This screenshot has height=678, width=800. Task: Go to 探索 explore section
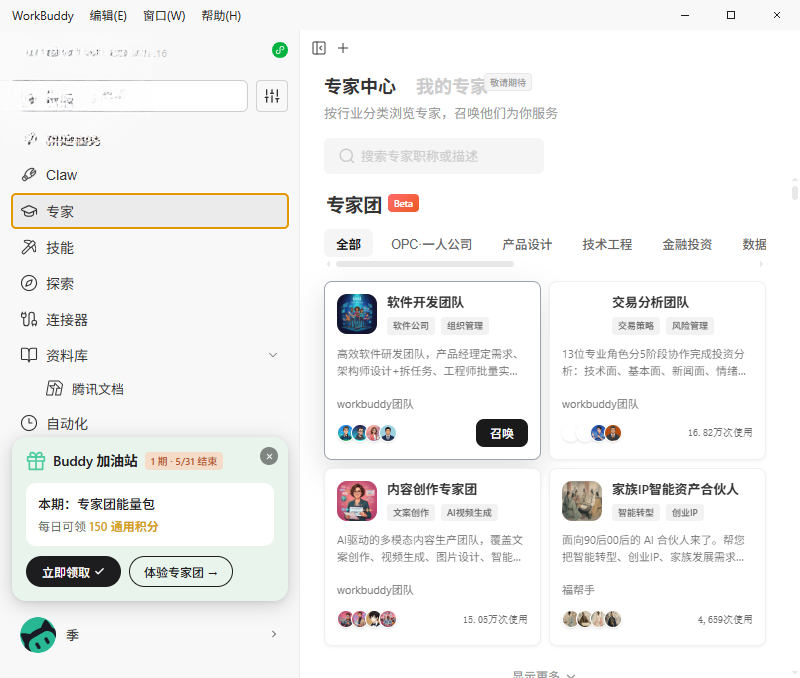coord(150,283)
